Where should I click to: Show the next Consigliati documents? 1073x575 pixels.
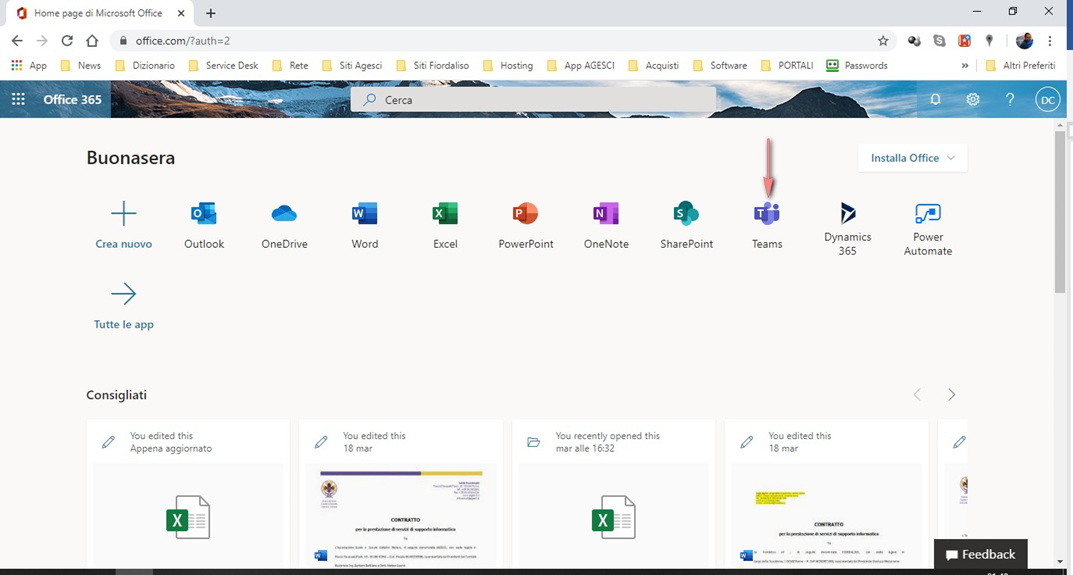(x=951, y=394)
